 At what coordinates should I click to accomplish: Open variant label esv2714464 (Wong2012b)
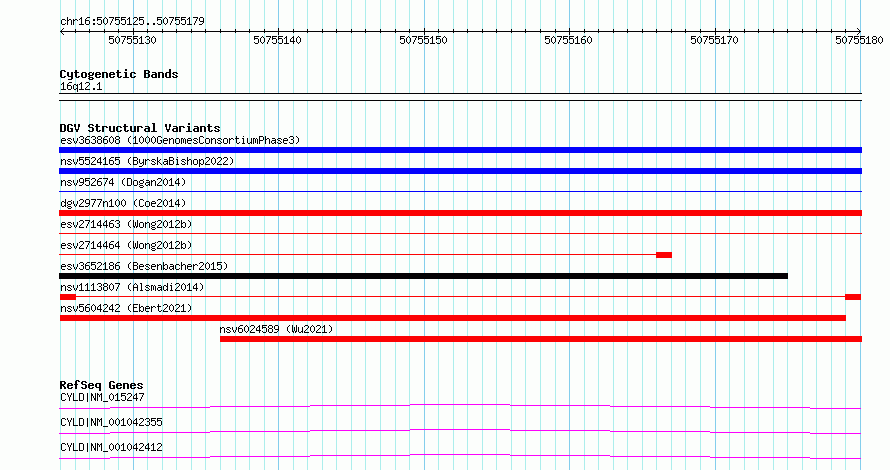coord(126,245)
